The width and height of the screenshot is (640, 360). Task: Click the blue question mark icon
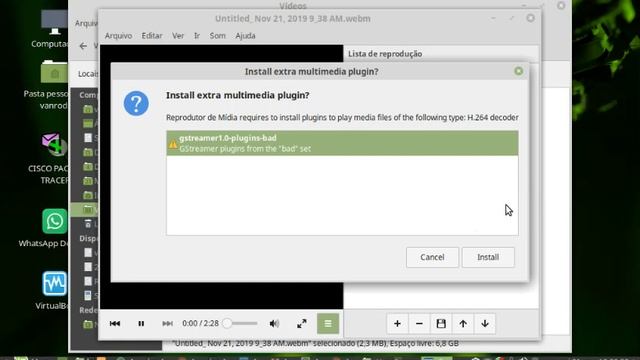[136, 103]
